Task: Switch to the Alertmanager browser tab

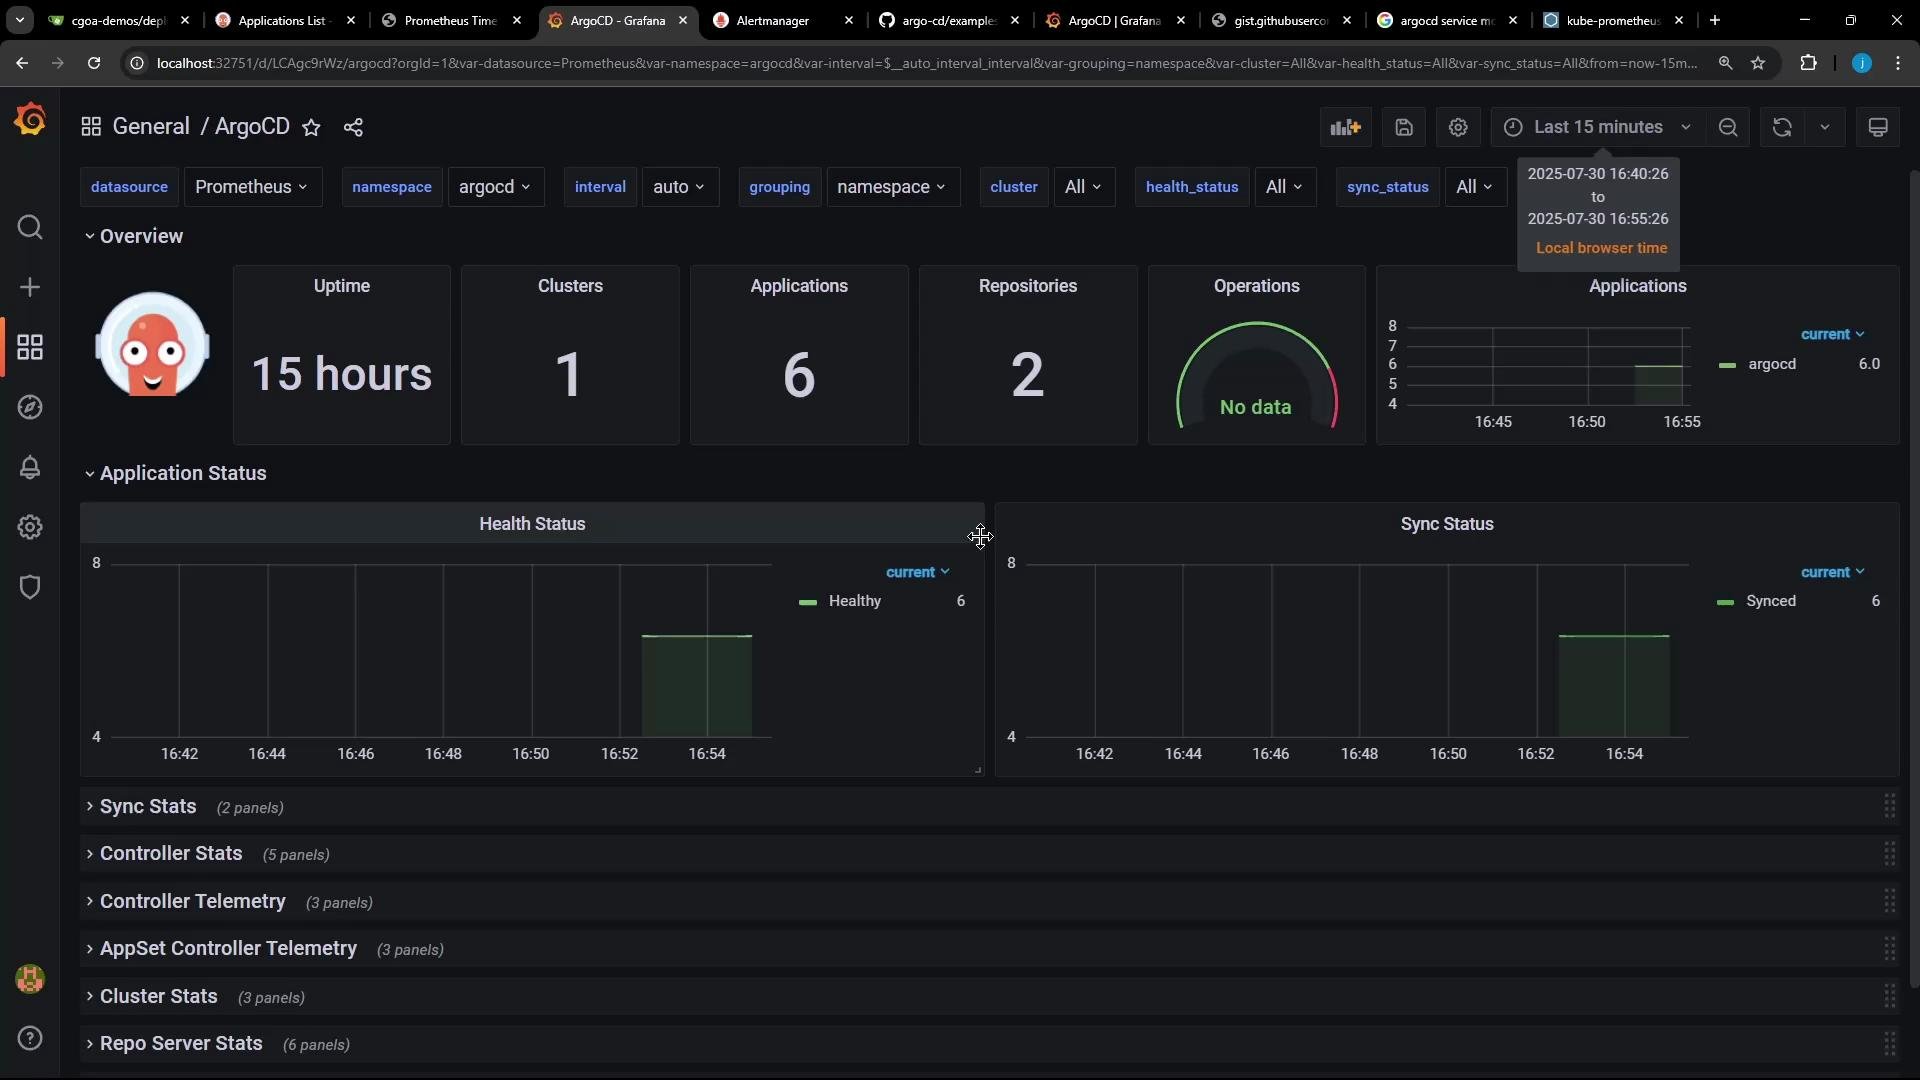Action: [782, 20]
